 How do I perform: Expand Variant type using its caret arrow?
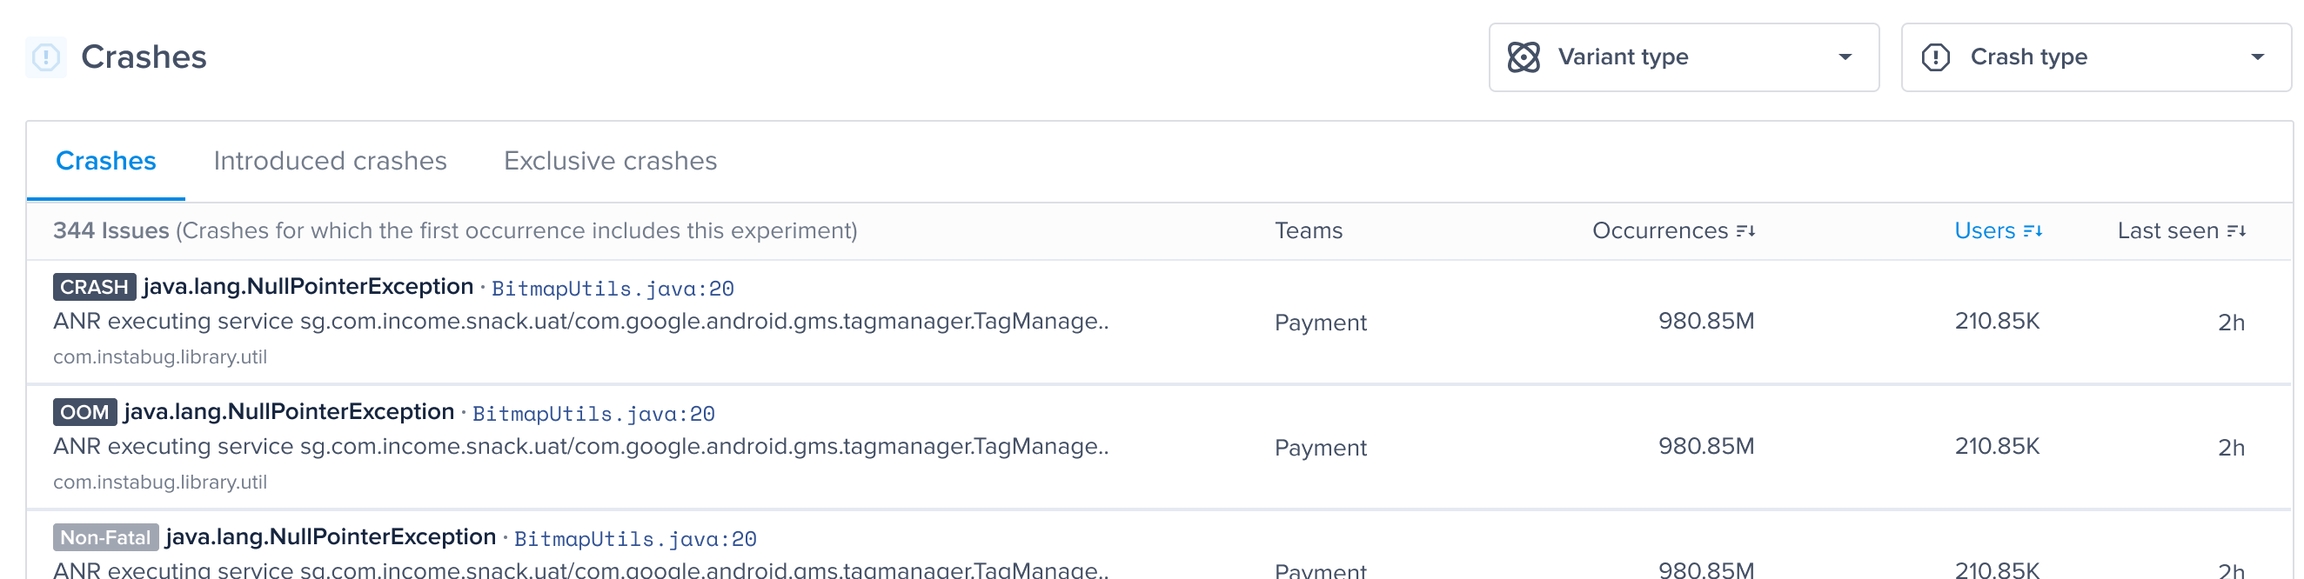(x=1845, y=57)
